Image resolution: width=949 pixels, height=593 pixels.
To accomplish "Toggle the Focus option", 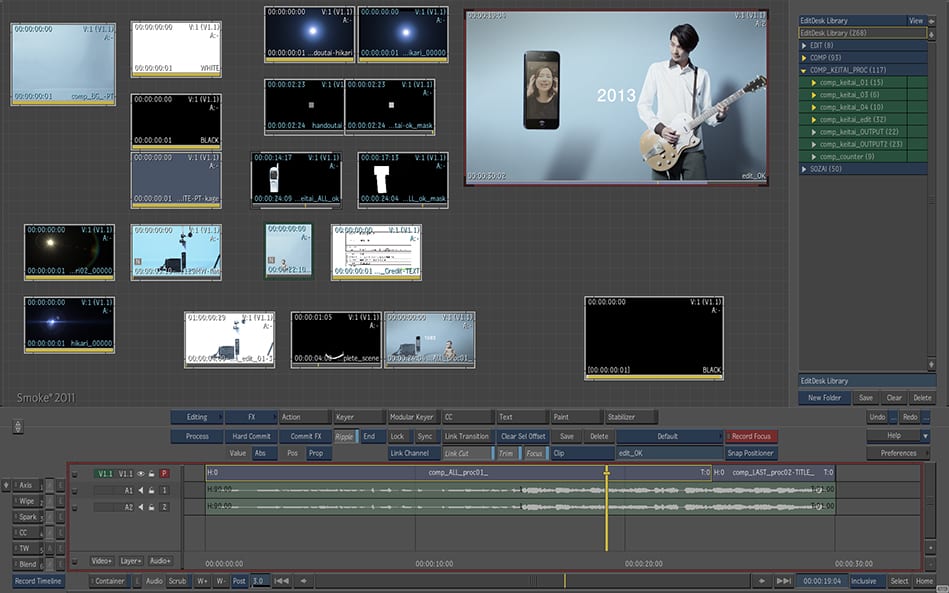I will 534,453.
